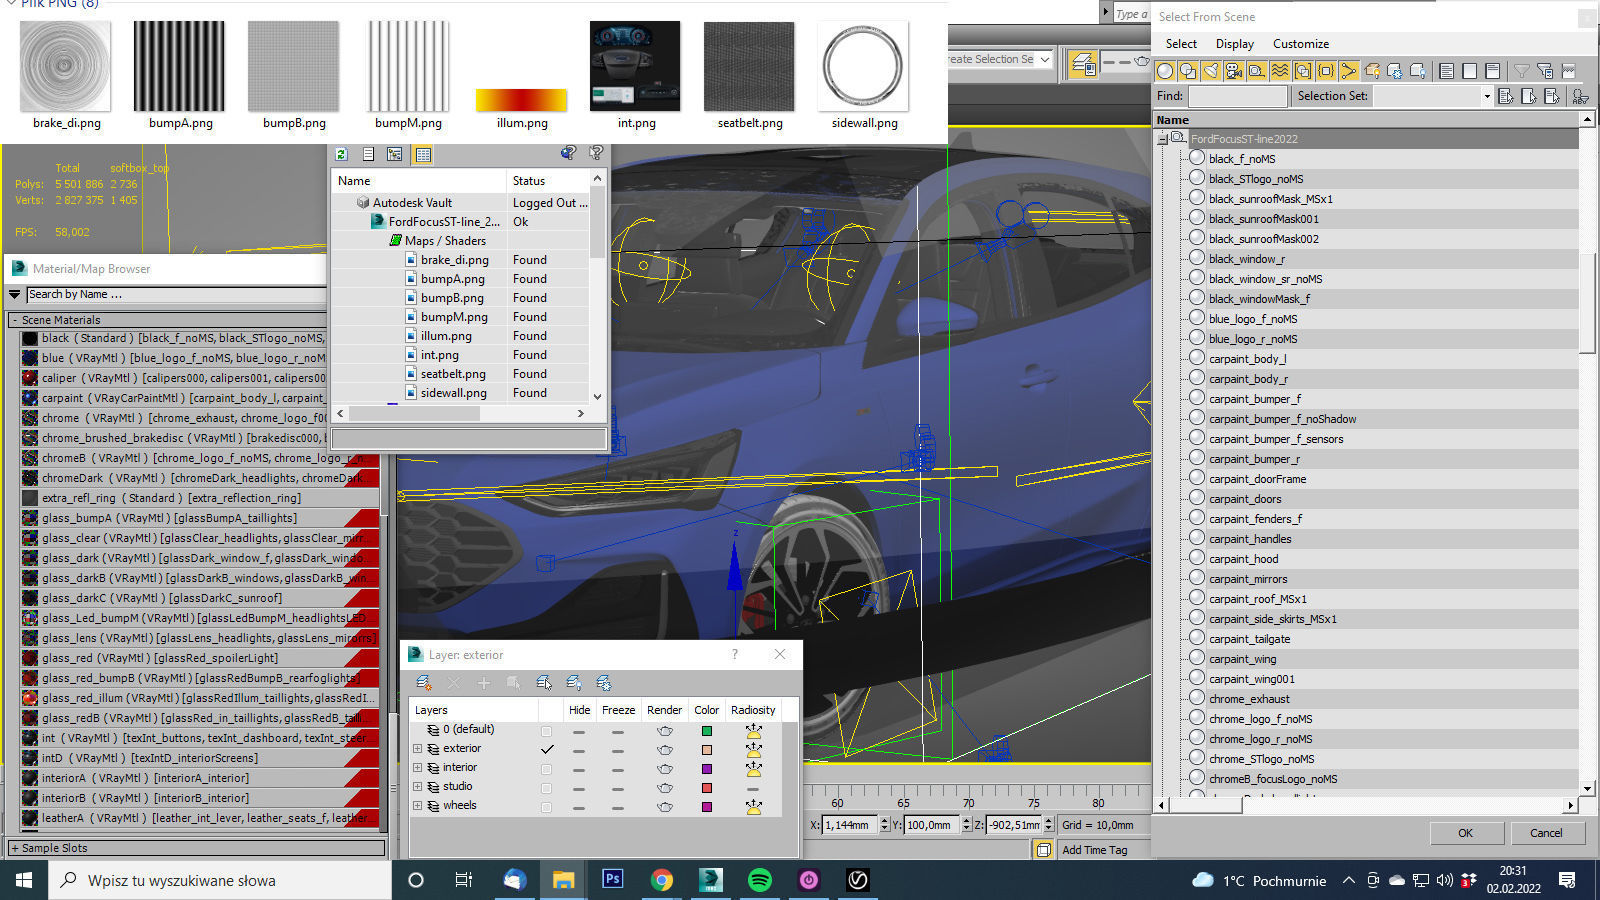Click Freeze/Unfreeze All Layers icon
The height and width of the screenshot is (900, 1600).
(604, 683)
